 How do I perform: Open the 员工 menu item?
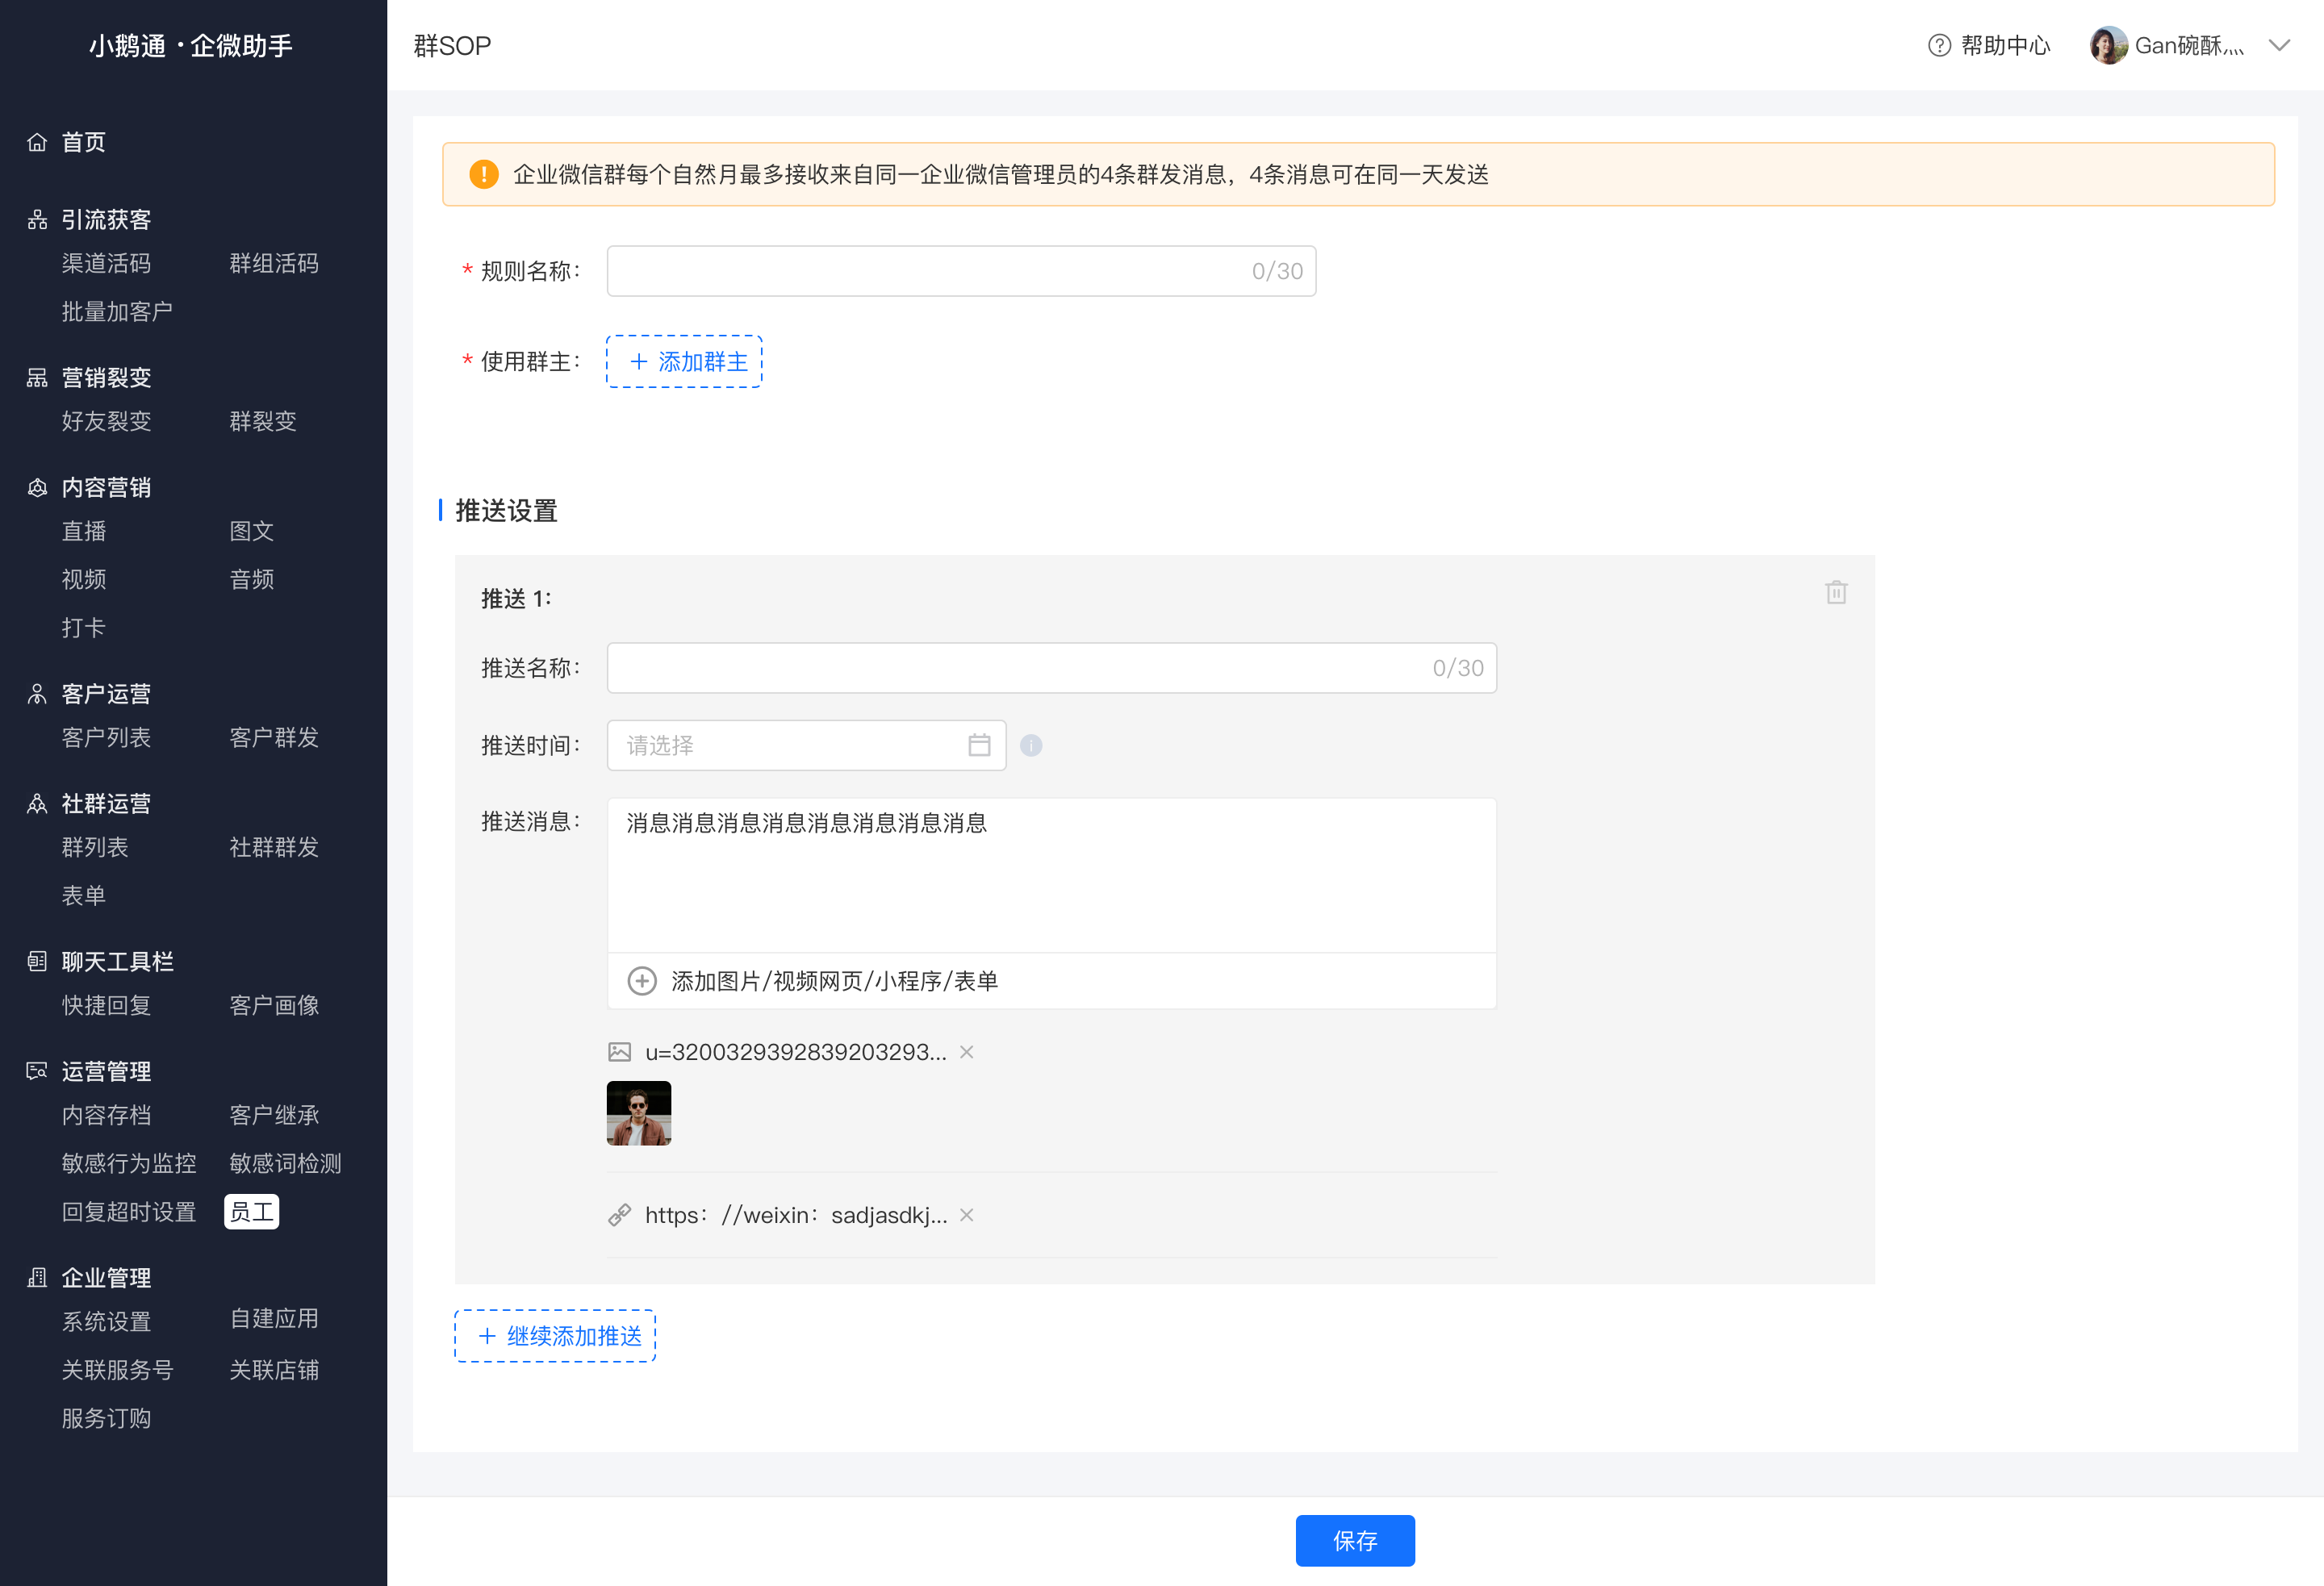pos(252,1212)
